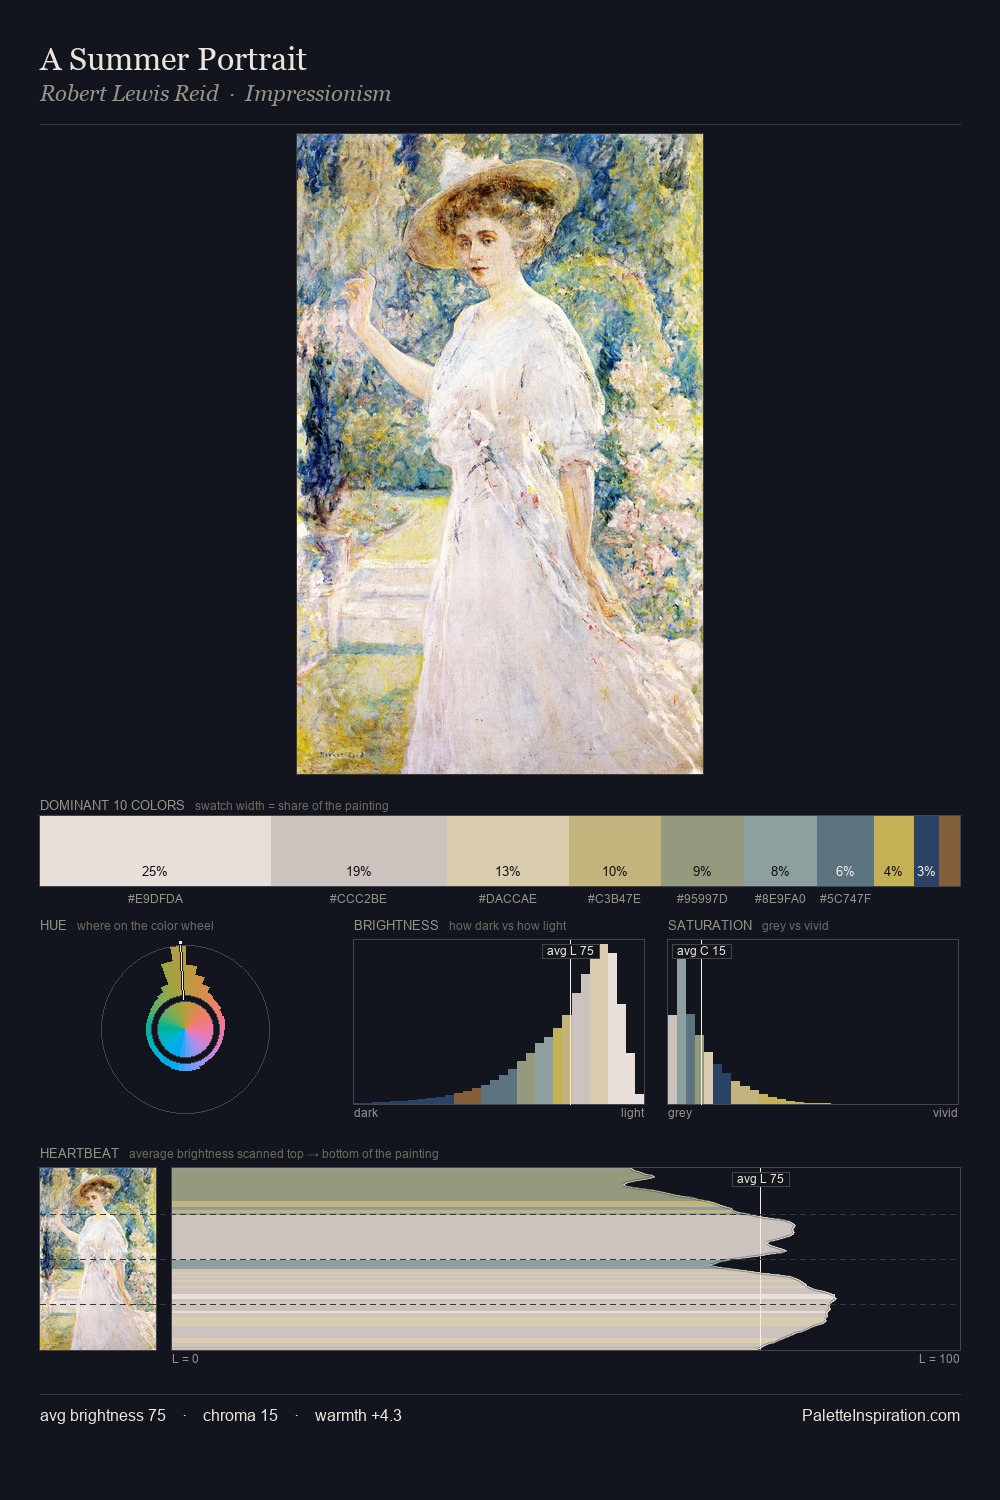Click the A Summer Portrait title
The width and height of the screenshot is (1000, 1500).
pyautogui.click(x=173, y=59)
